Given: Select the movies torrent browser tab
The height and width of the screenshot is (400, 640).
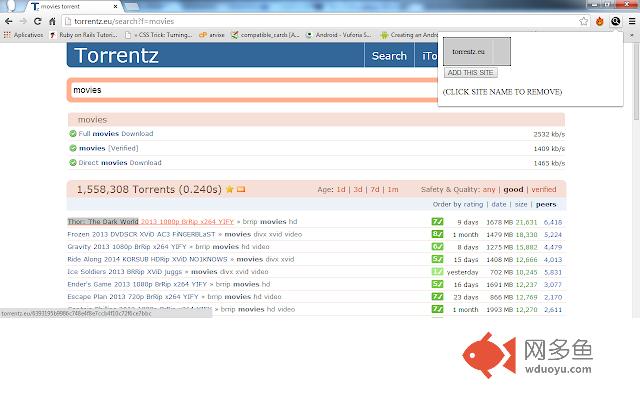Looking at the screenshot, I should [x=73, y=7].
